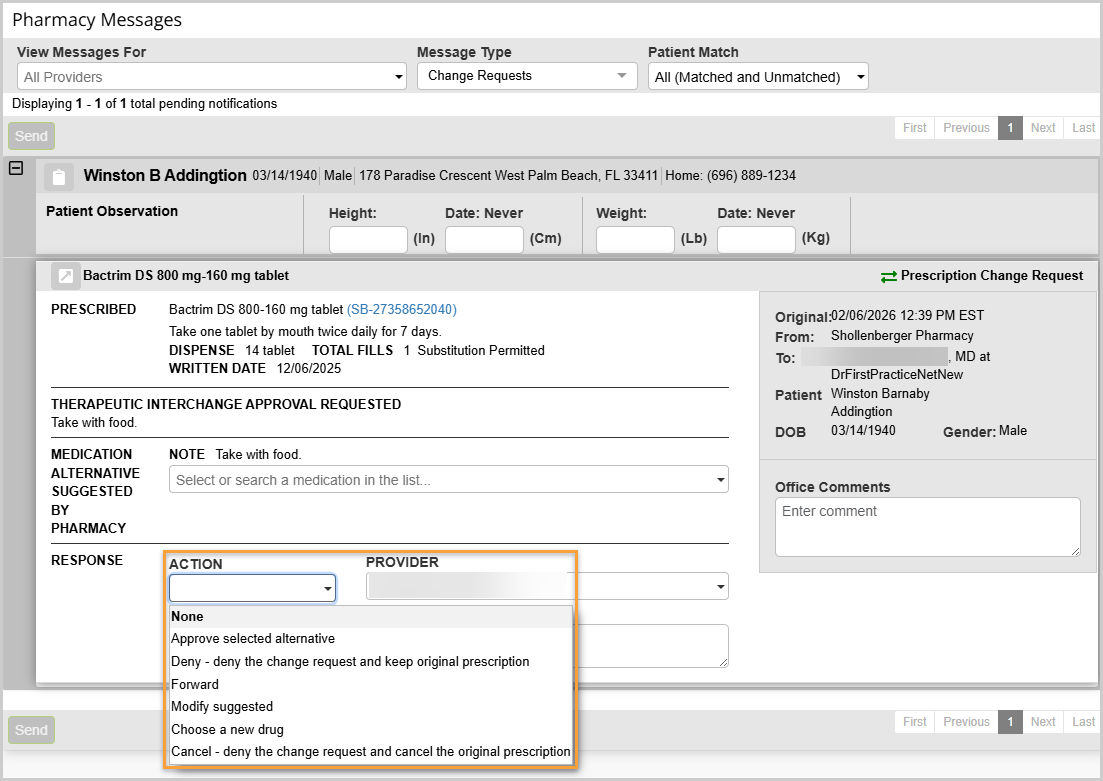Viewport: 1103px width, 781px height.
Task: Open the Bactrim DS prescription arrow icon
Action: point(65,276)
